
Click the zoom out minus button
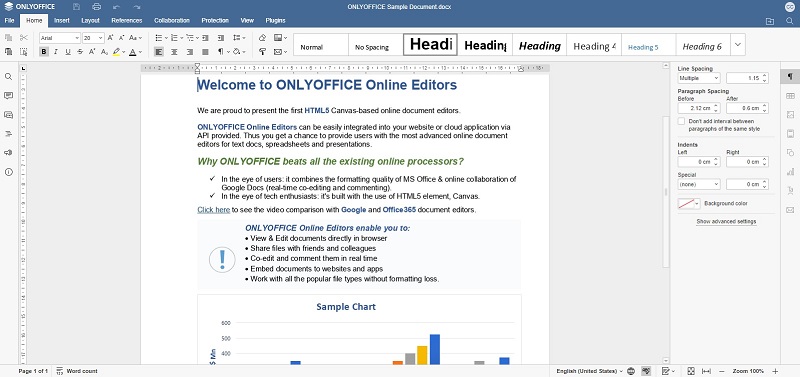coord(721,371)
